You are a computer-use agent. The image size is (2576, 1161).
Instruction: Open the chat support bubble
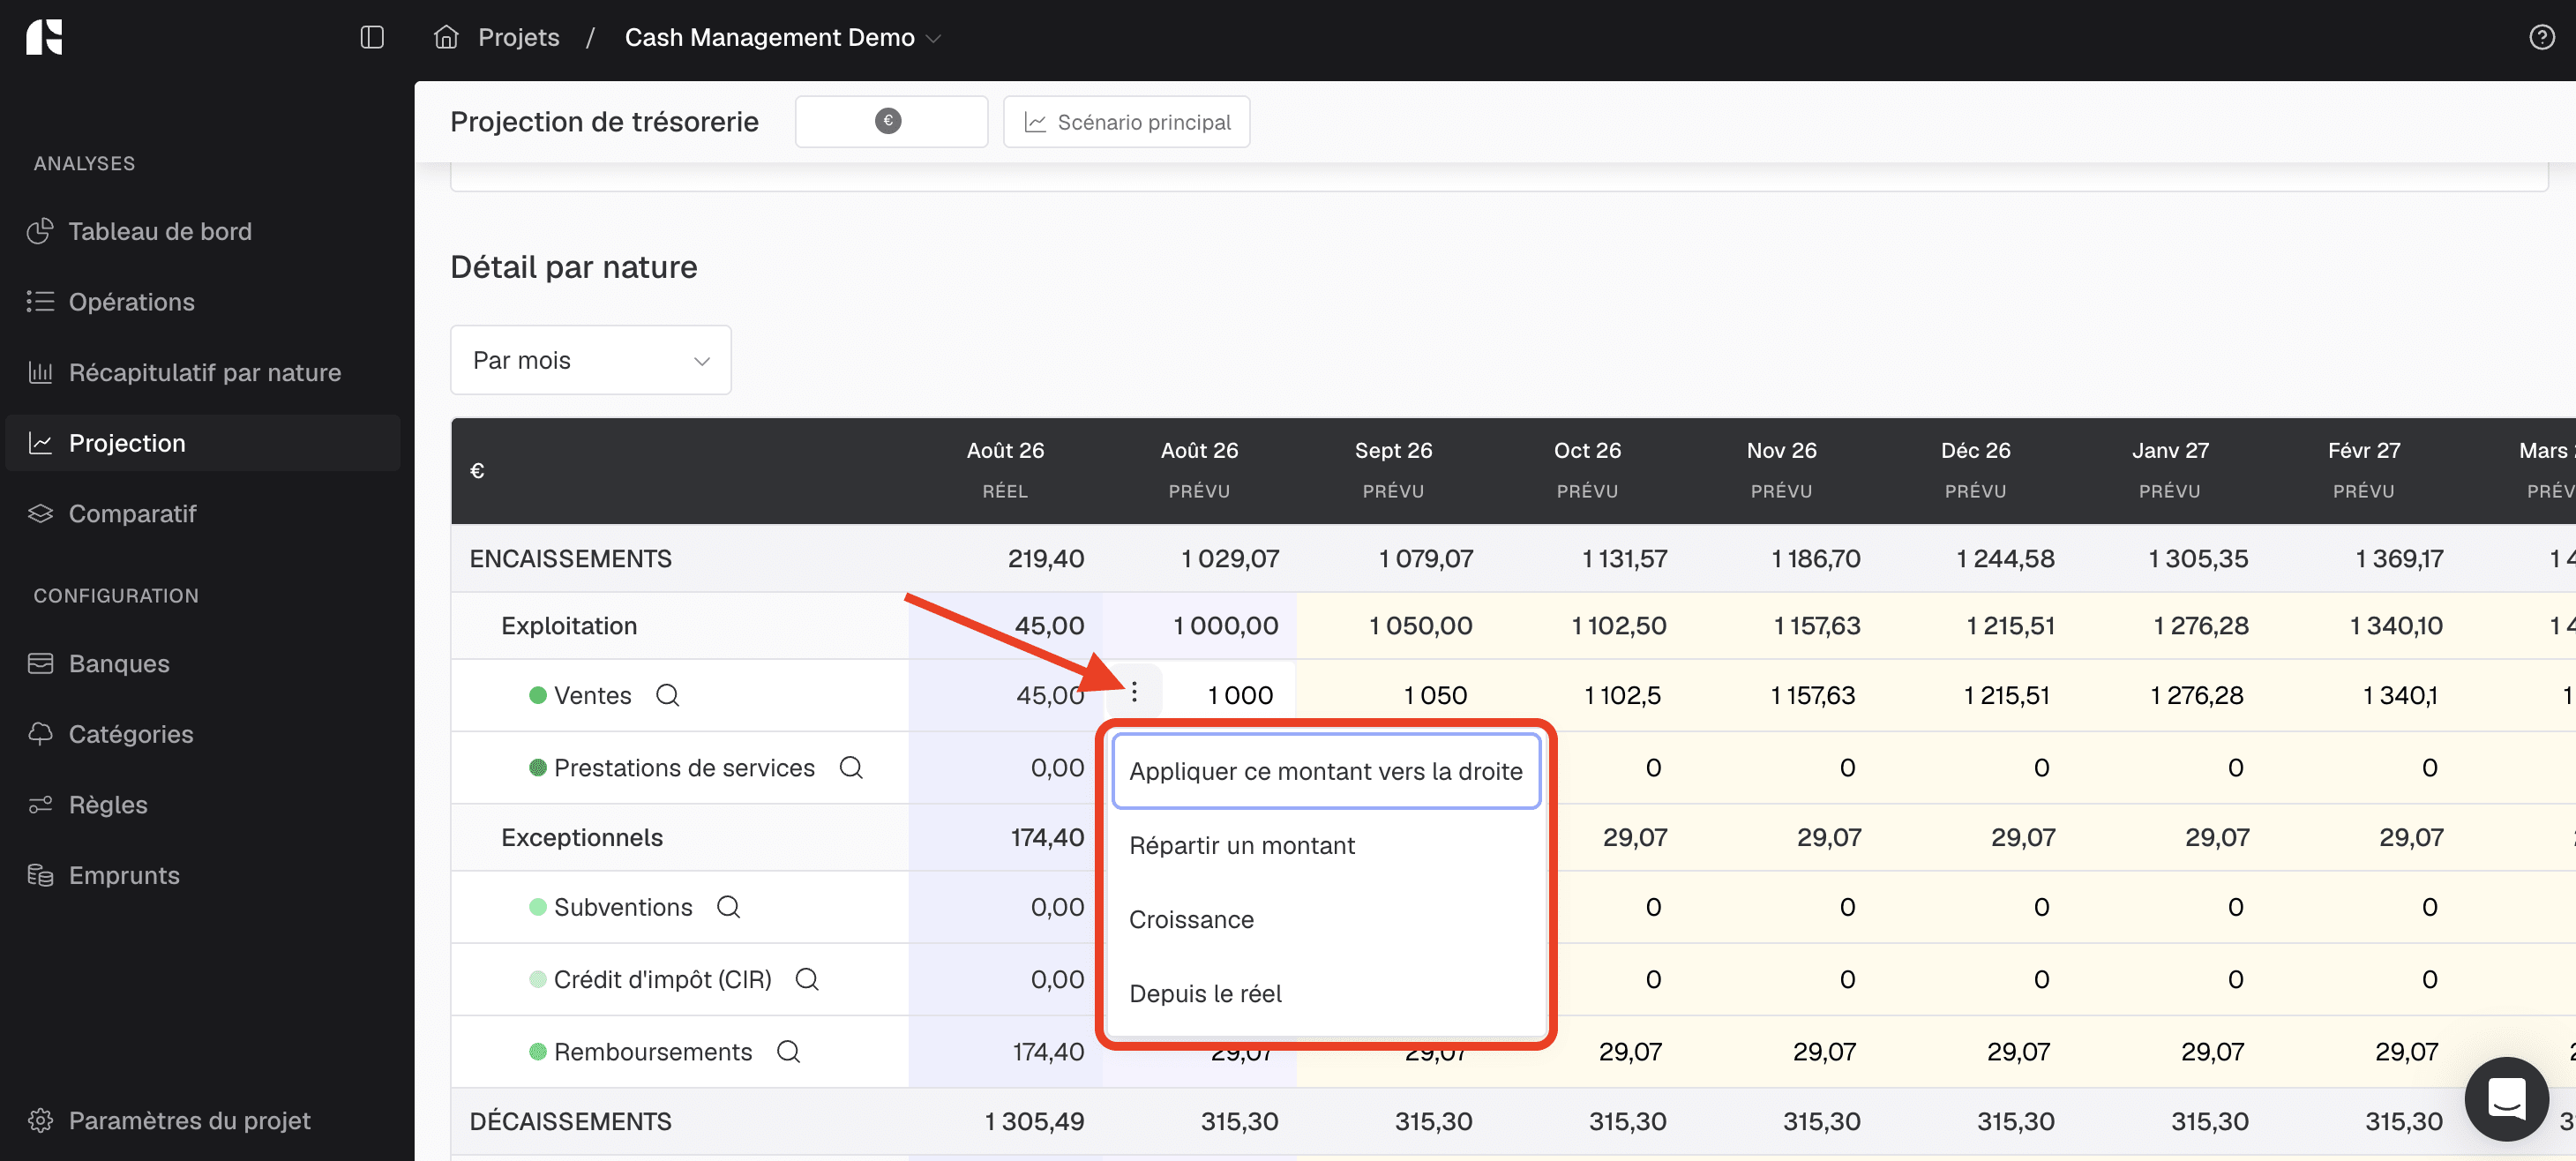[x=2506, y=1098]
